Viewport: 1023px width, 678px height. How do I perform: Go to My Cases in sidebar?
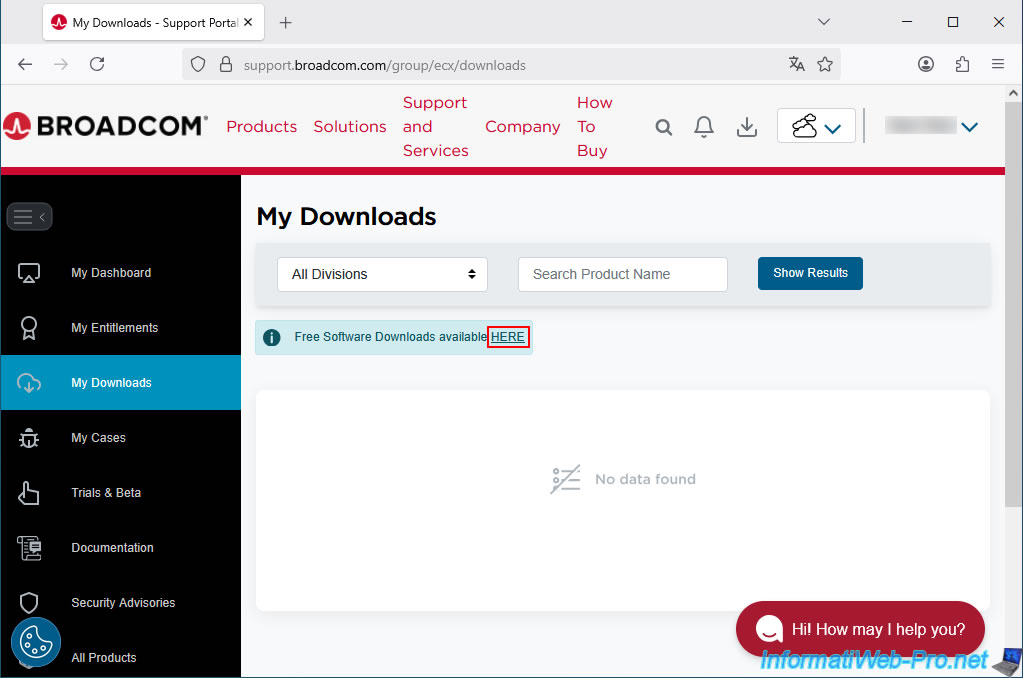click(x=98, y=438)
